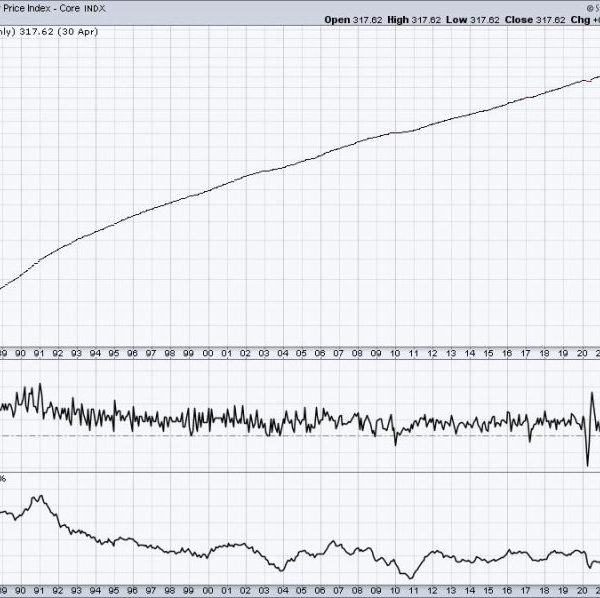Click the 95 year label on x-axis
The height and width of the screenshot is (598, 600).
[114, 353]
